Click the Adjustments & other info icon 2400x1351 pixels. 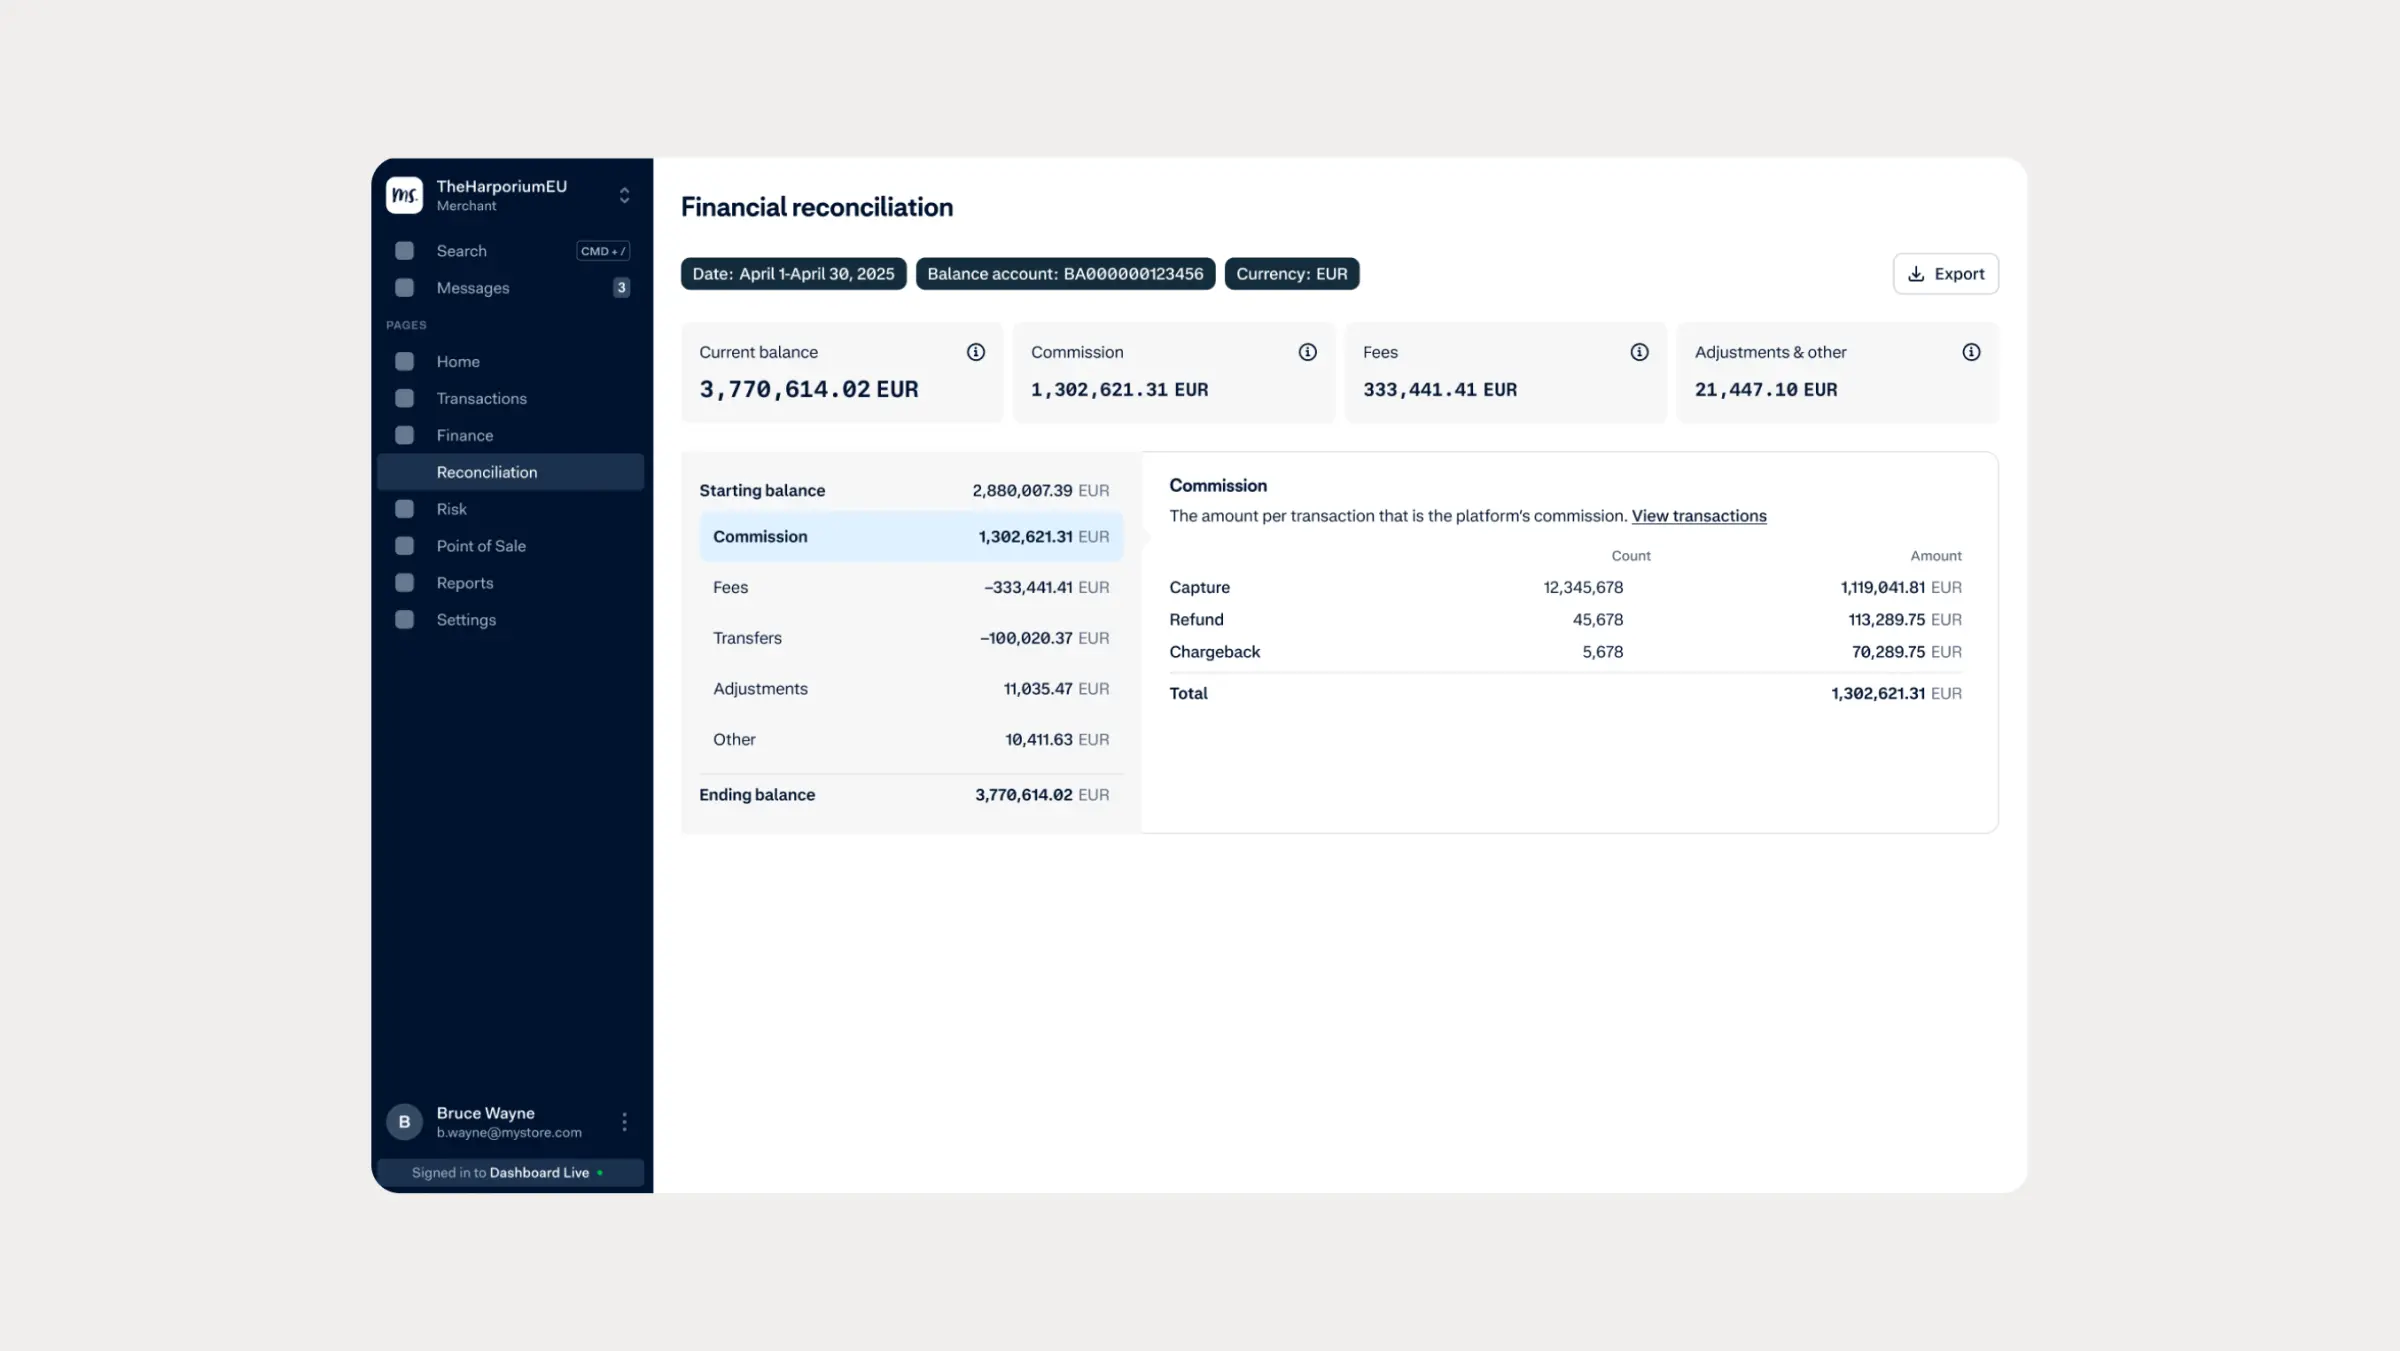pyautogui.click(x=1970, y=352)
